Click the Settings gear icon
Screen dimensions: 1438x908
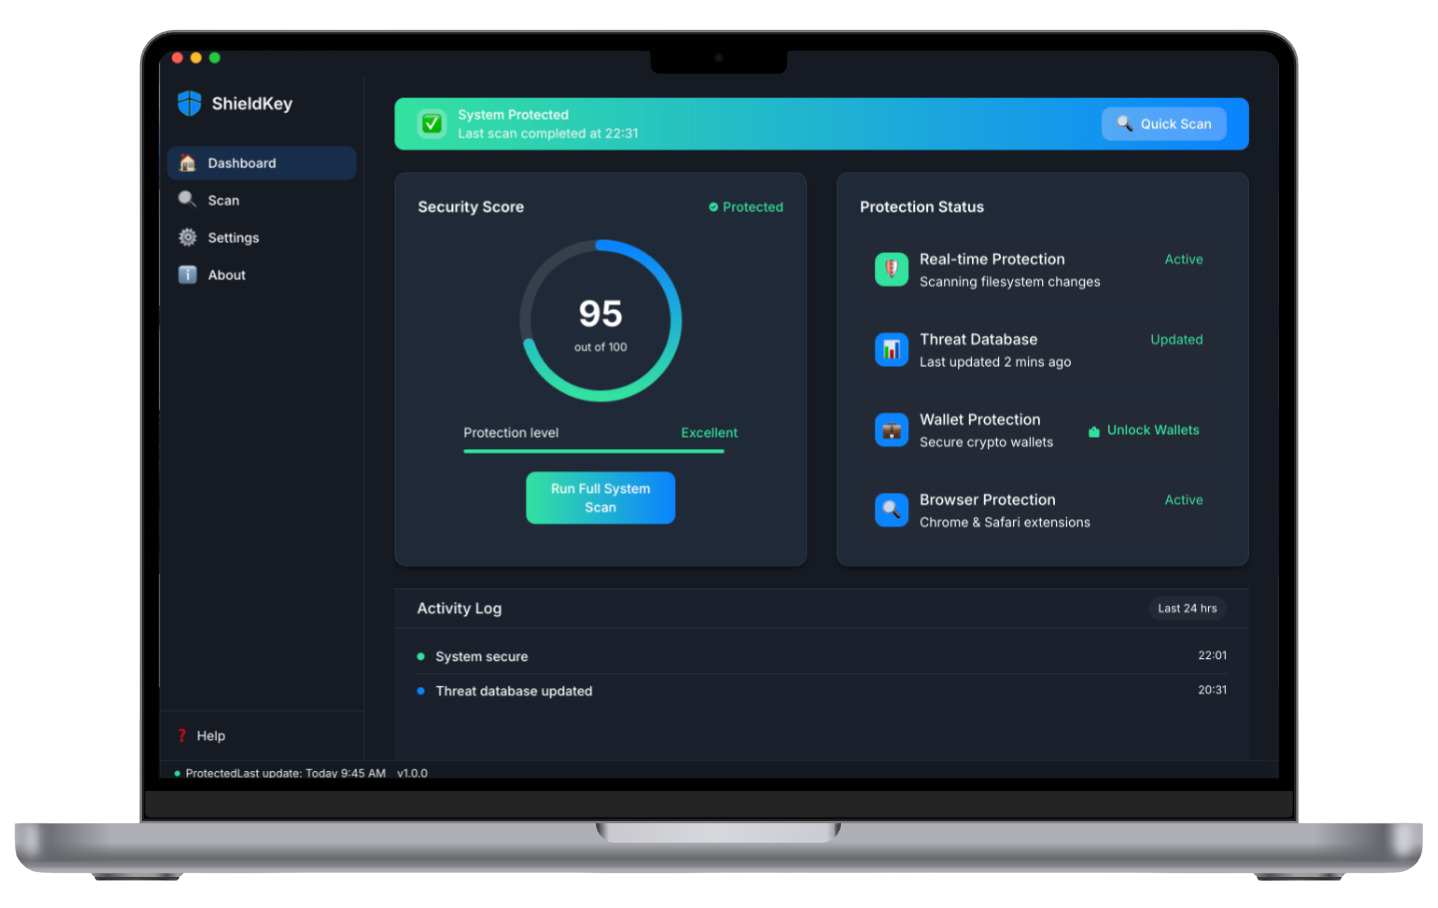coord(187,237)
